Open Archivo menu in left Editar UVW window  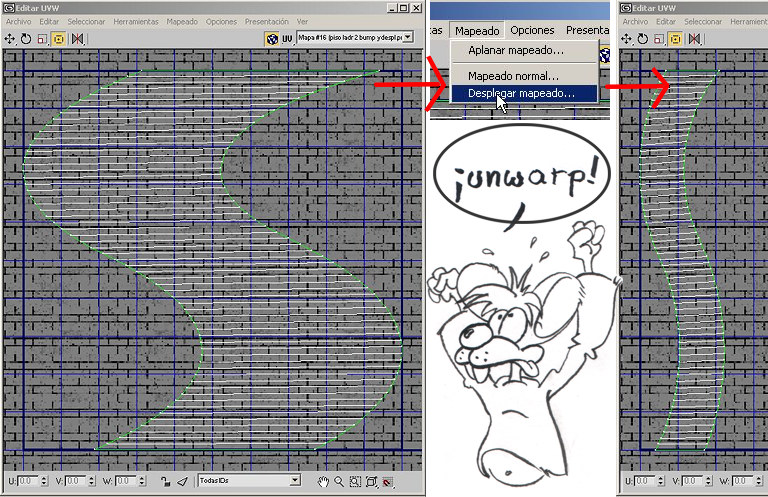(19, 22)
